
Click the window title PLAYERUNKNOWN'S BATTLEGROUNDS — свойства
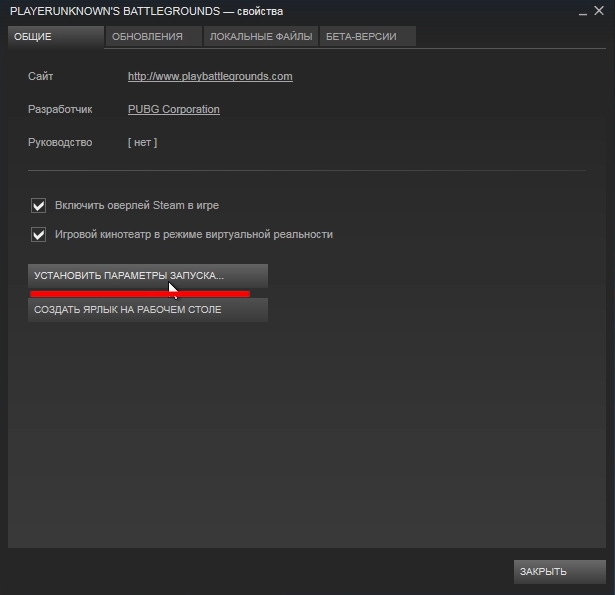[146, 11]
